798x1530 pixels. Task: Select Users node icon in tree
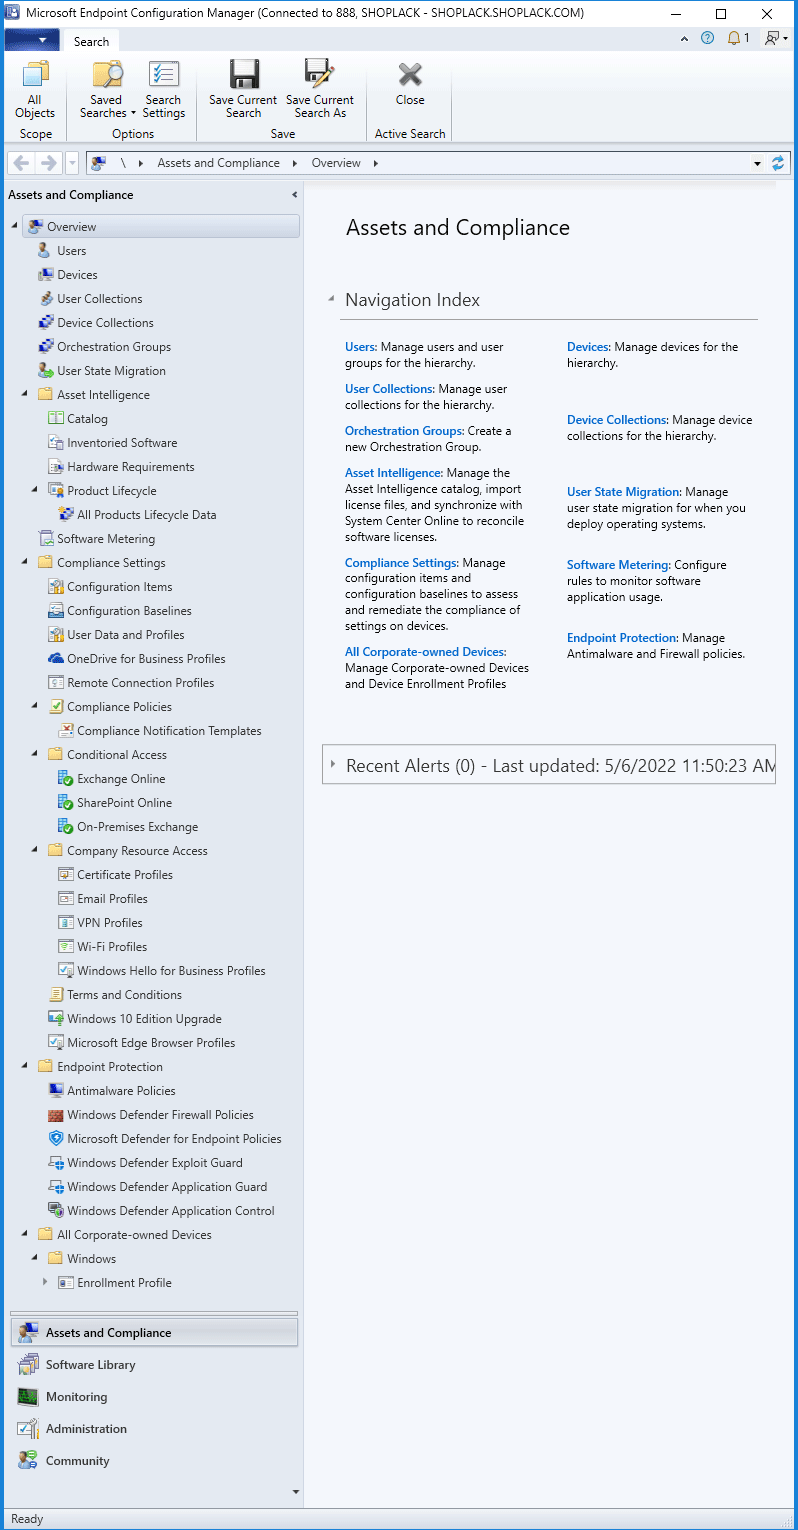[x=44, y=251]
